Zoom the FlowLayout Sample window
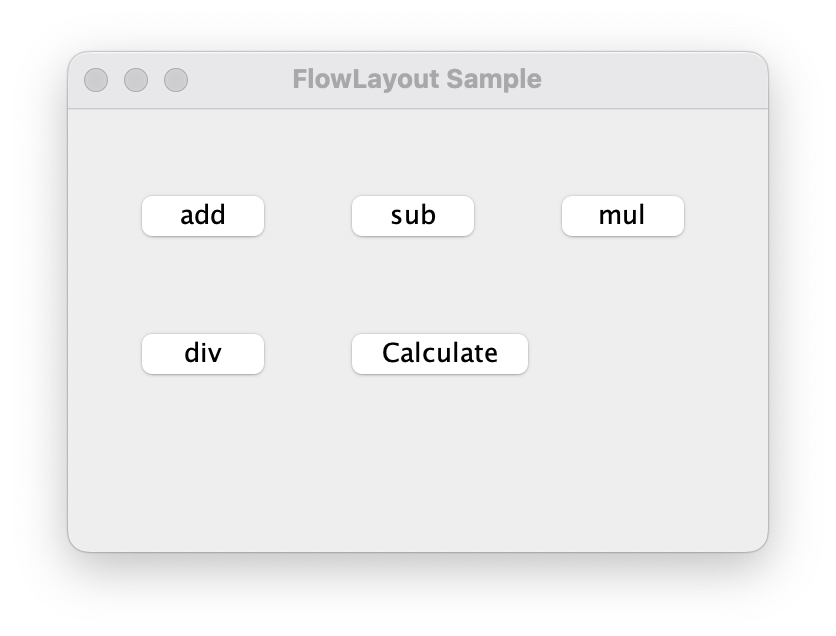 [176, 80]
